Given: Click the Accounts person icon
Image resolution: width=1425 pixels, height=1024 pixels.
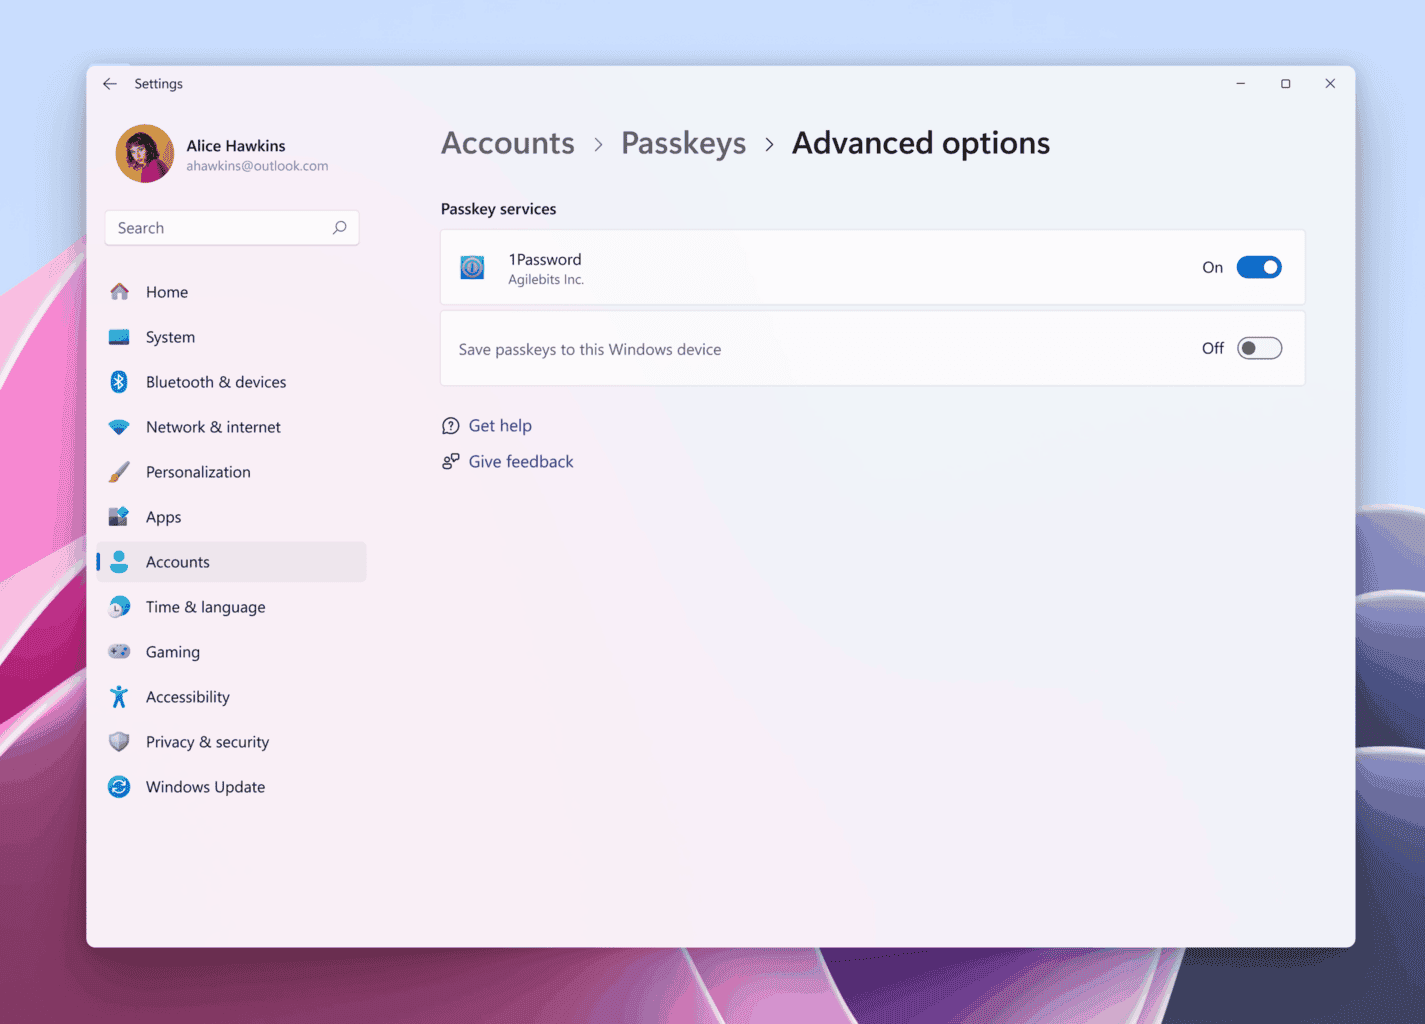Looking at the screenshot, I should tap(119, 562).
